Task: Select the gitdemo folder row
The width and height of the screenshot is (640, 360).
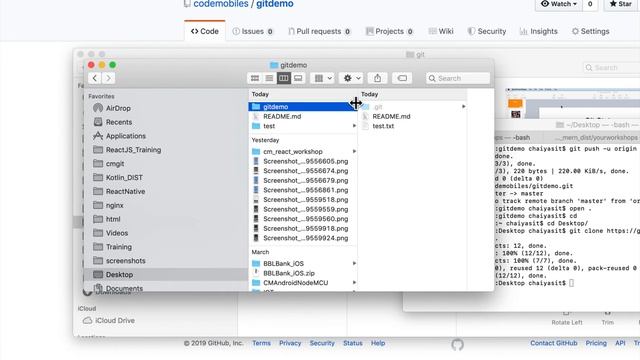Action: (x=302, y=107)
